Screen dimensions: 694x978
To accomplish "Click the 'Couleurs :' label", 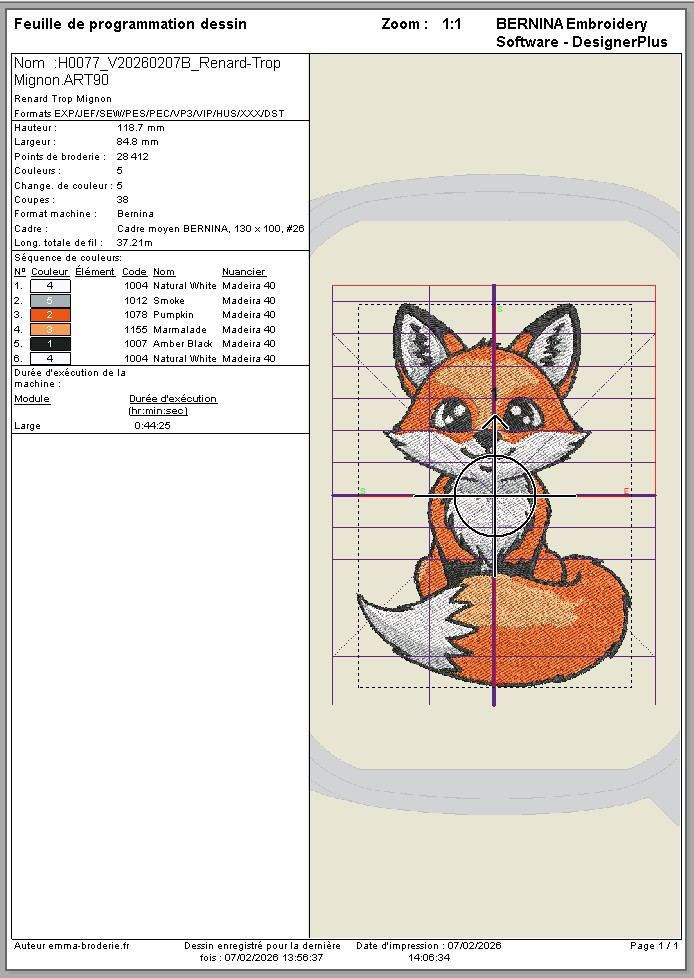I will tap(37, 170).
